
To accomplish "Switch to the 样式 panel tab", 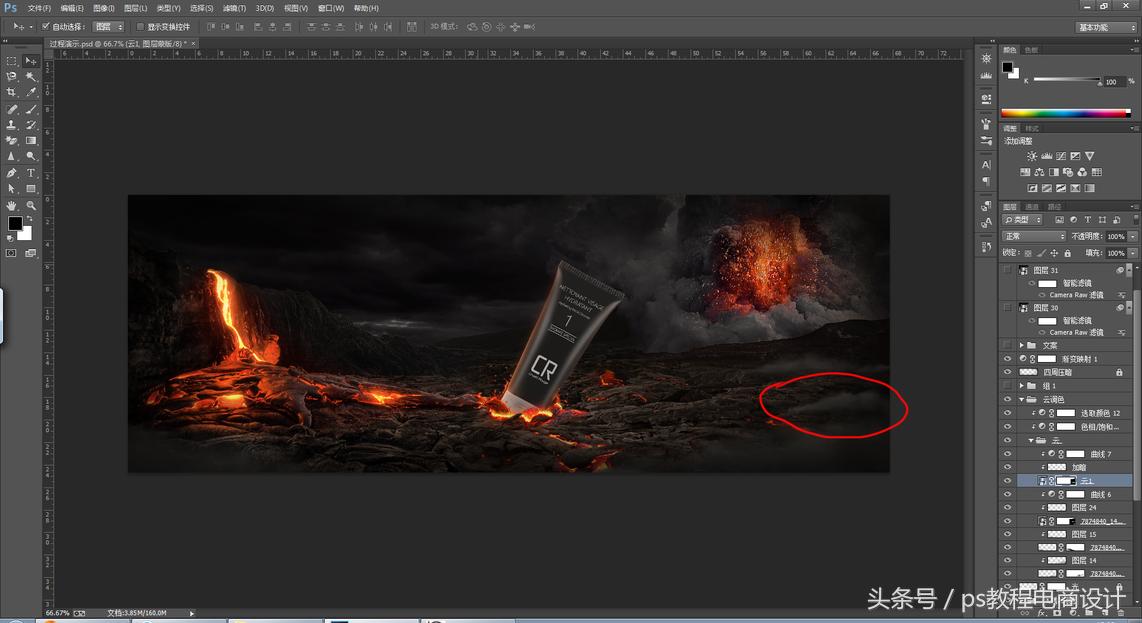I will tap(1032, 128).
